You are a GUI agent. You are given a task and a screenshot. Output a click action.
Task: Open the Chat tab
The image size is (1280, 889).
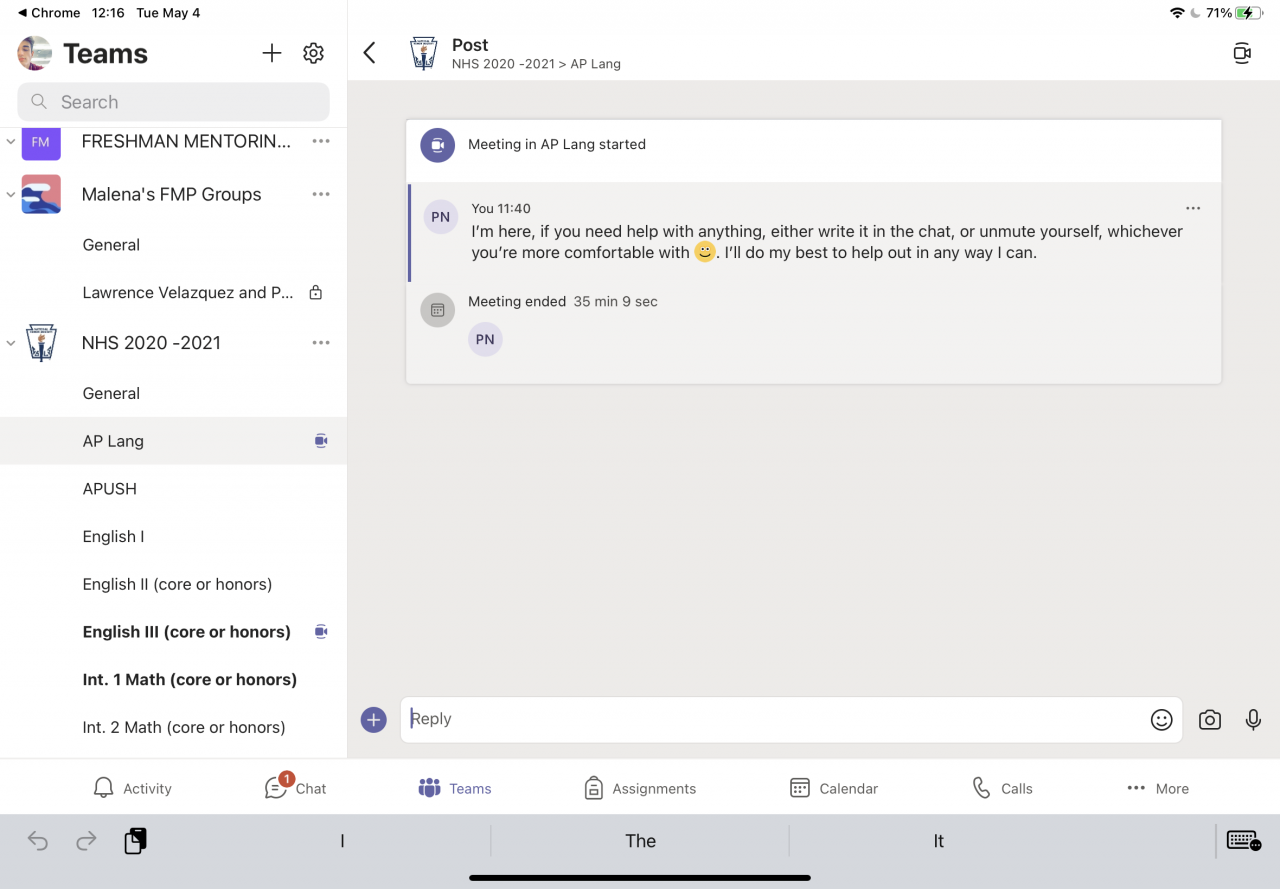click(296, 787)
